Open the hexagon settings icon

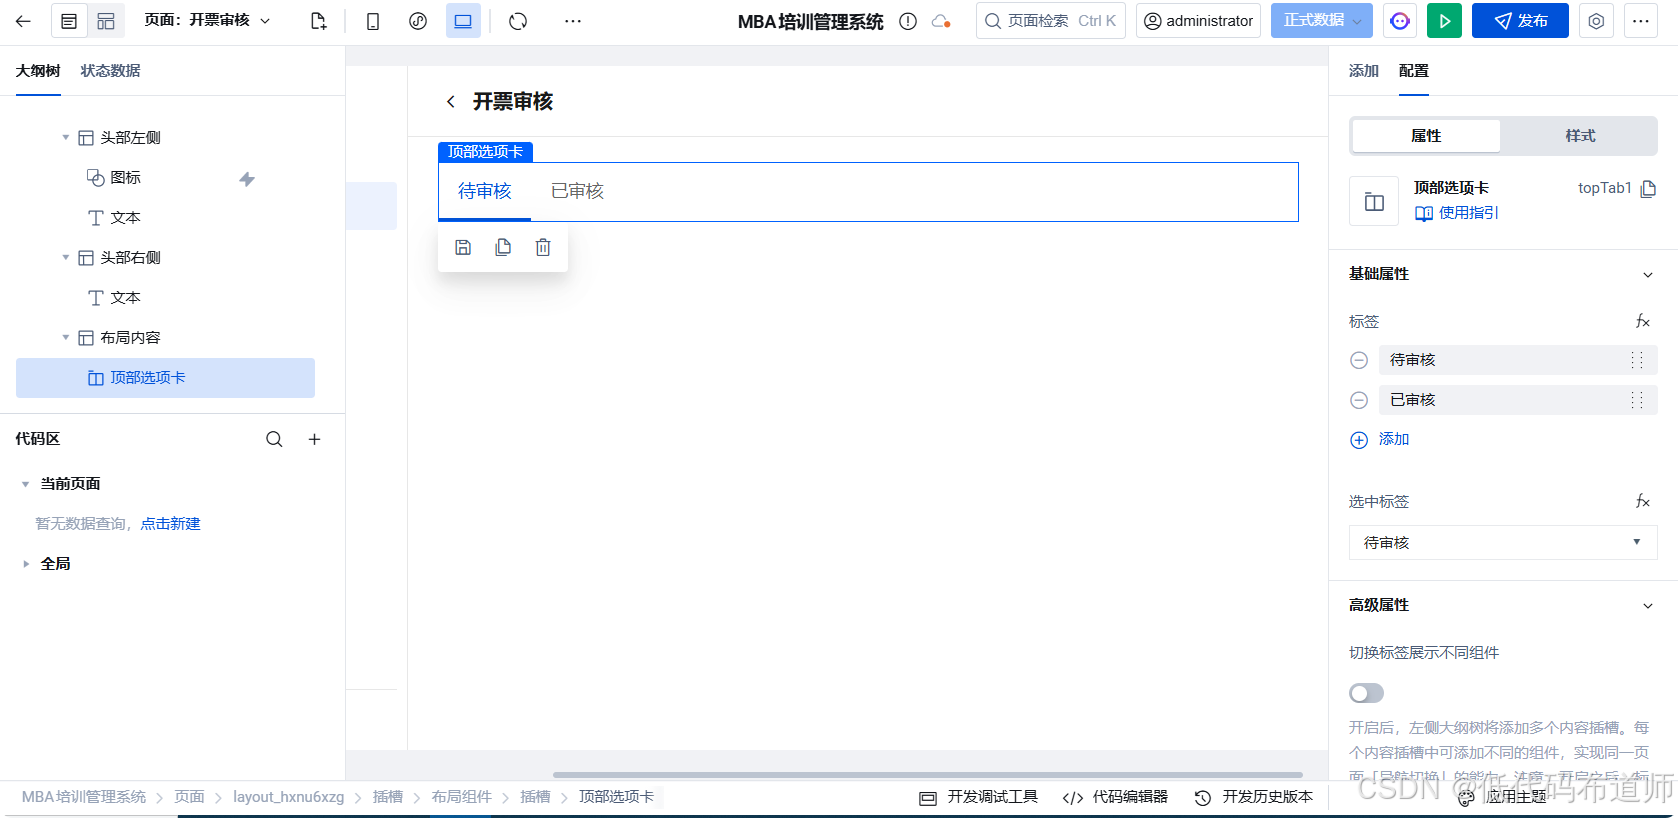pos(1597,21)
